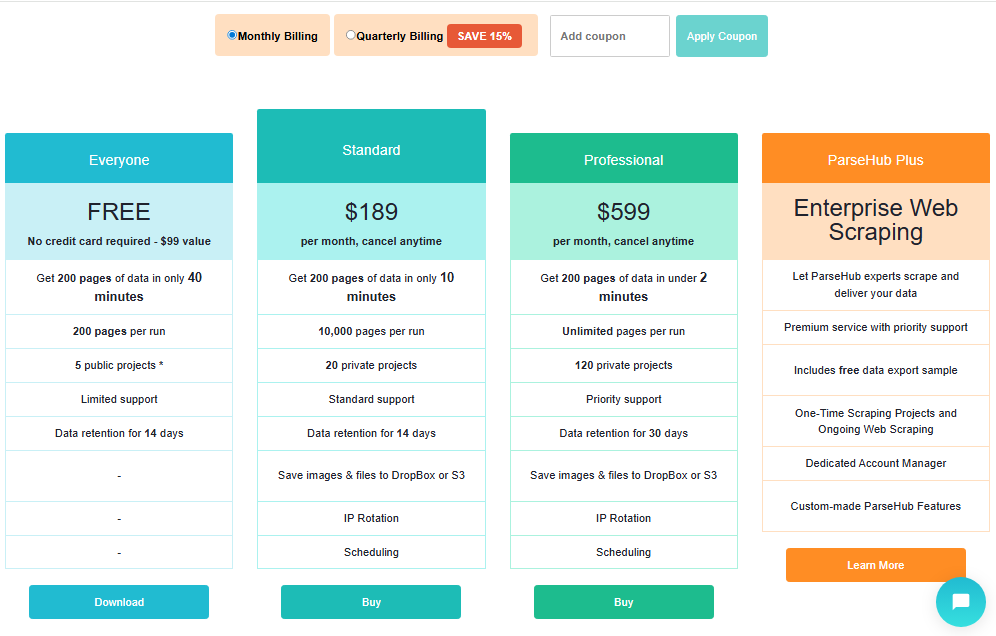This screenshot has width=996, height=636.
Task: Buy the Standard $189 plan
Action: tap(371, 602)
